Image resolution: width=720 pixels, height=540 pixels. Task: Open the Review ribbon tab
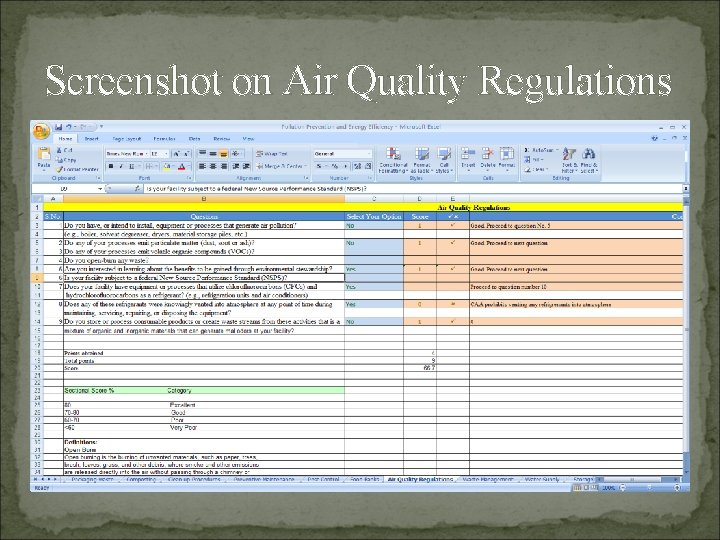(221, 139)
